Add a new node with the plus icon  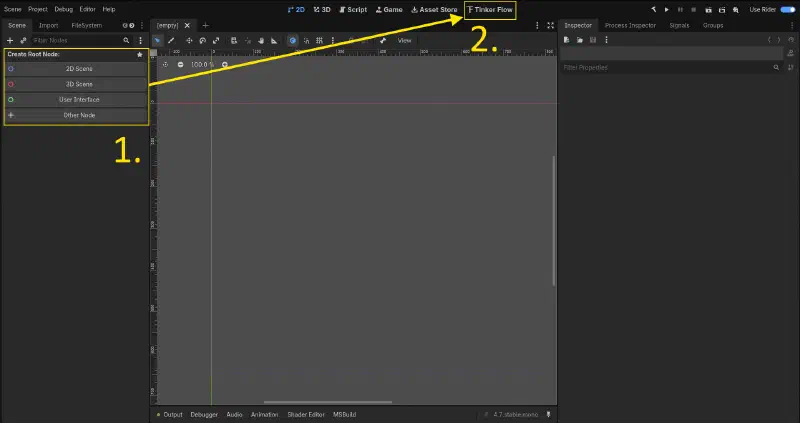click(x=10, y=40)
